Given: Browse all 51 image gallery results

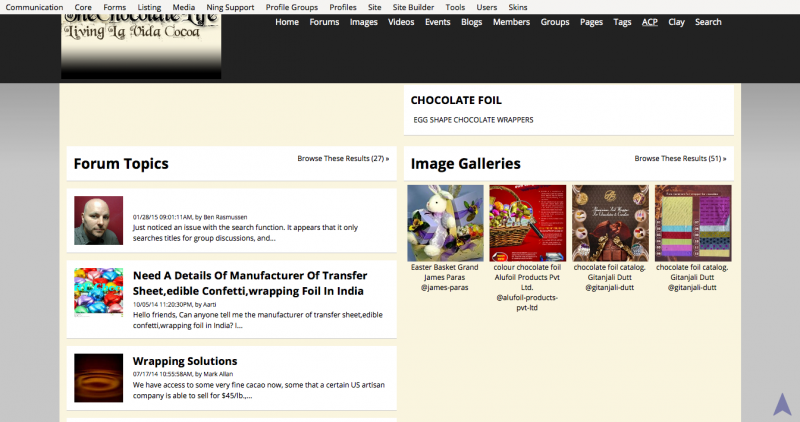Looking at the screenshot, I should point(681,159).
